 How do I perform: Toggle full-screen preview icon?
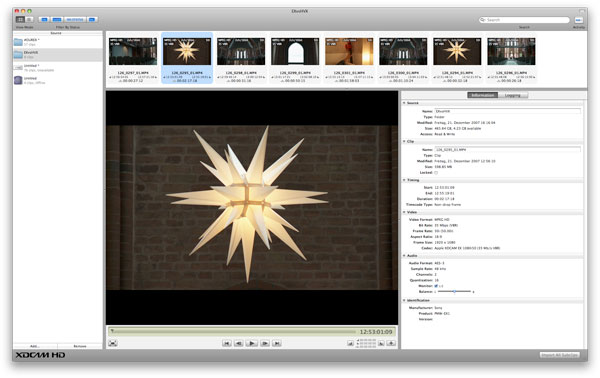(112, 343)
